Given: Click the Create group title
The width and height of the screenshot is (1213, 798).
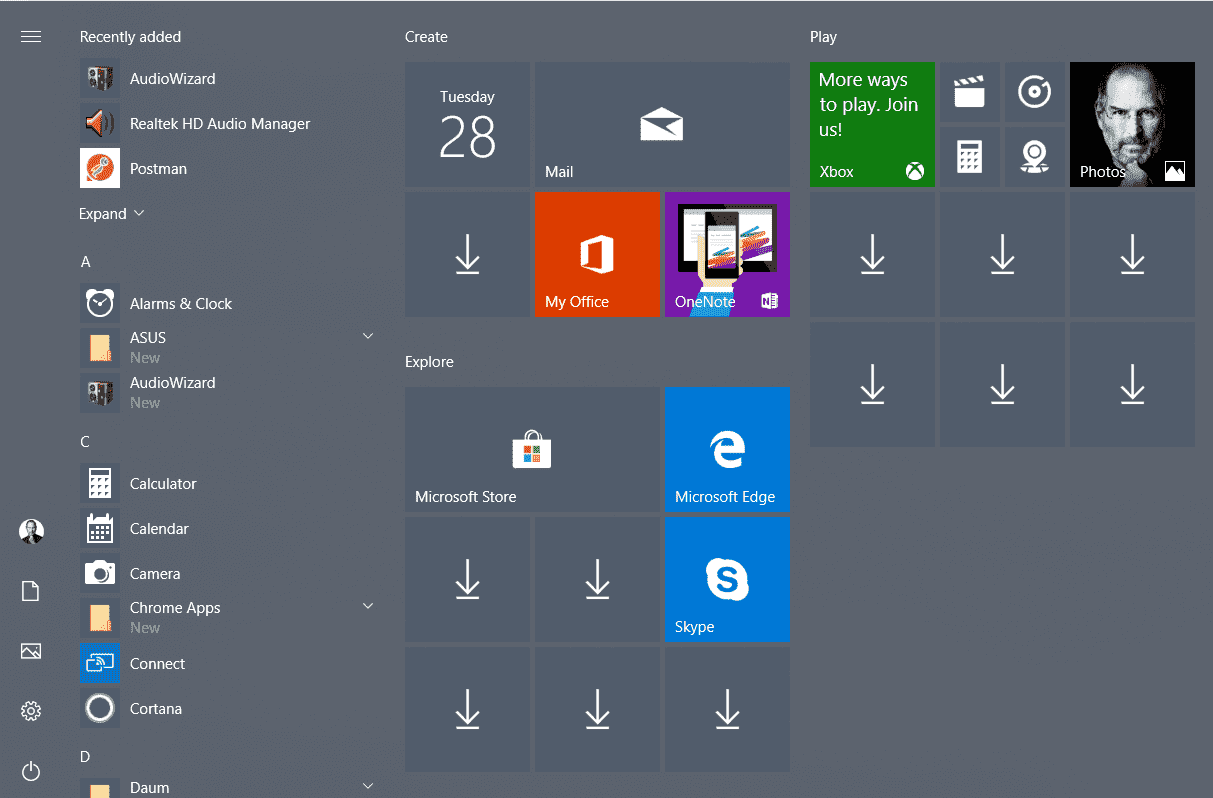Looking at the screenshot, I should 426,37.
